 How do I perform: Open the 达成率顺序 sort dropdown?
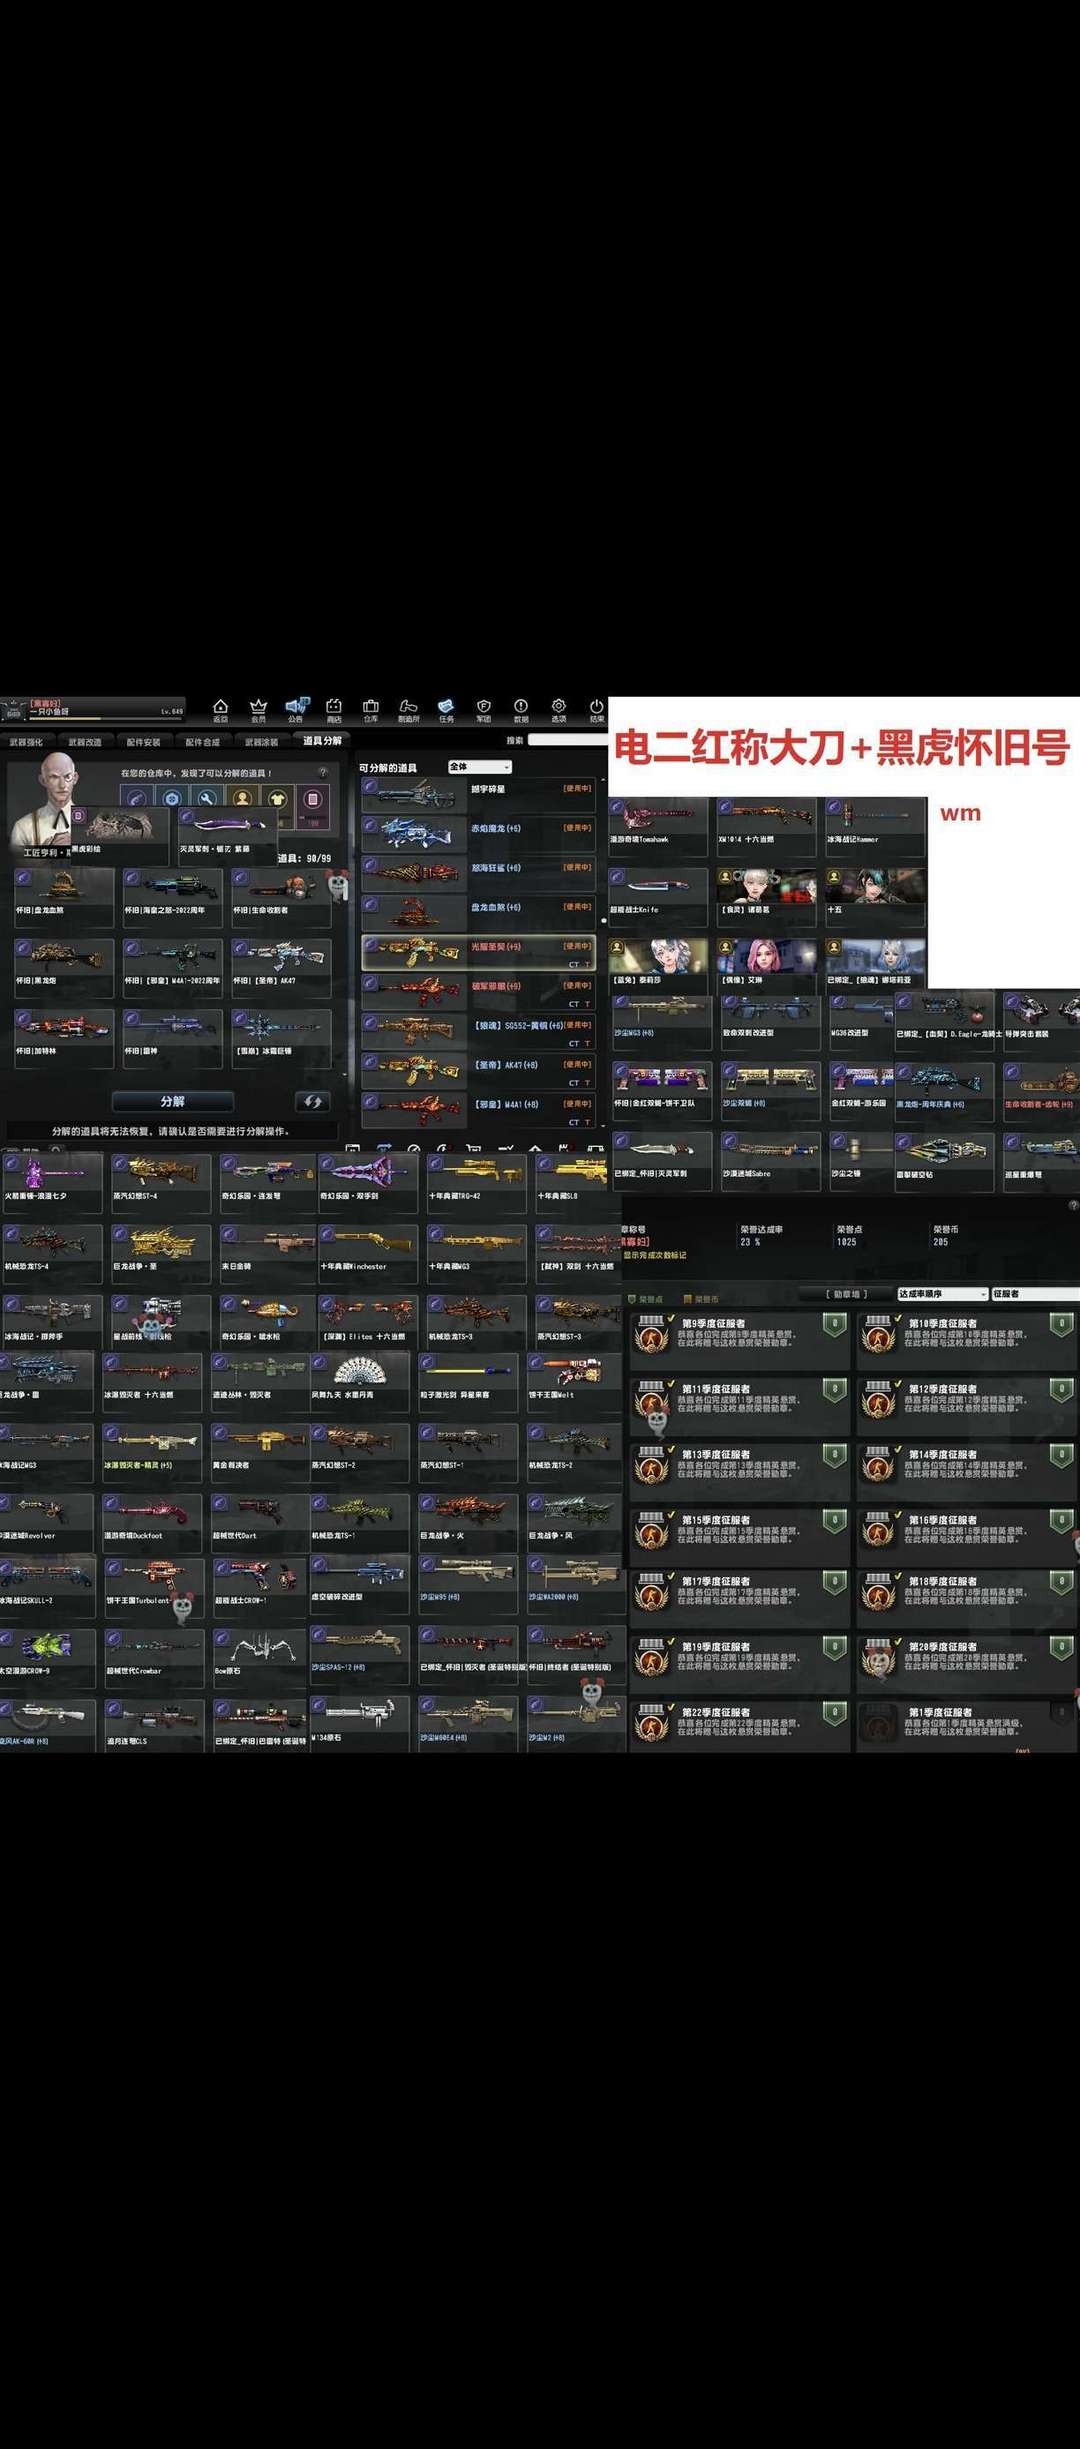tap(942, 1294)
